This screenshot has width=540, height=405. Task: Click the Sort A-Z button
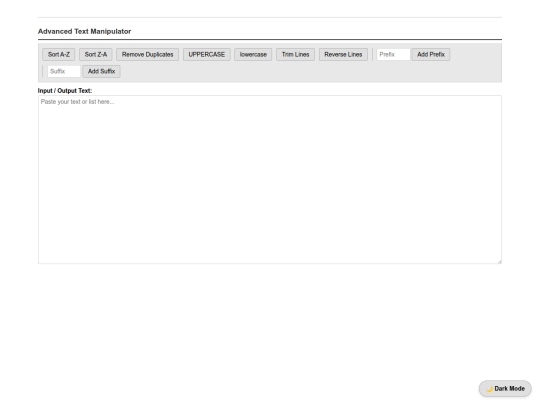point(59,54)
